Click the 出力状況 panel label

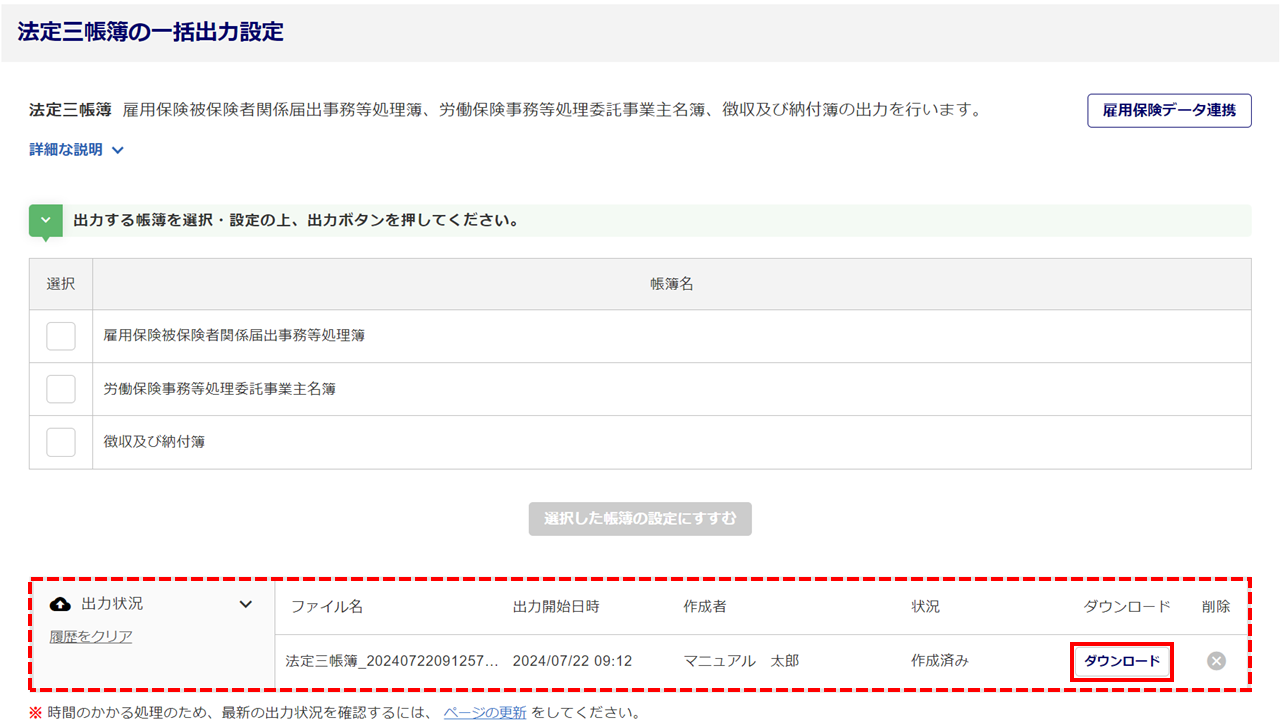112,604
